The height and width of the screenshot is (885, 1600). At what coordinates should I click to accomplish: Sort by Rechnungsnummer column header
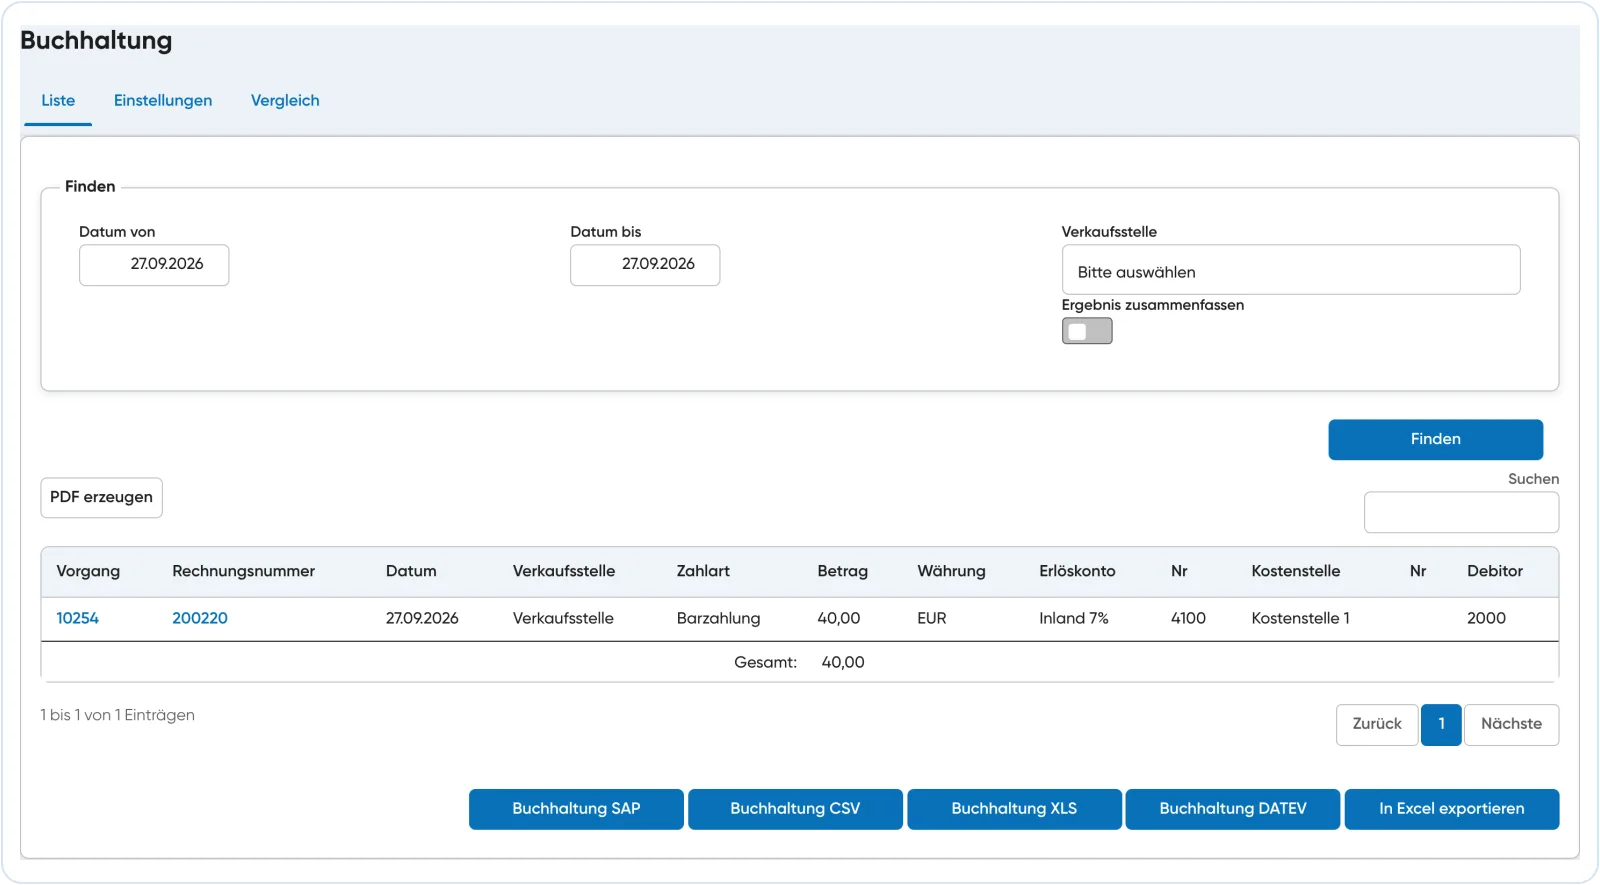(243, 572)
